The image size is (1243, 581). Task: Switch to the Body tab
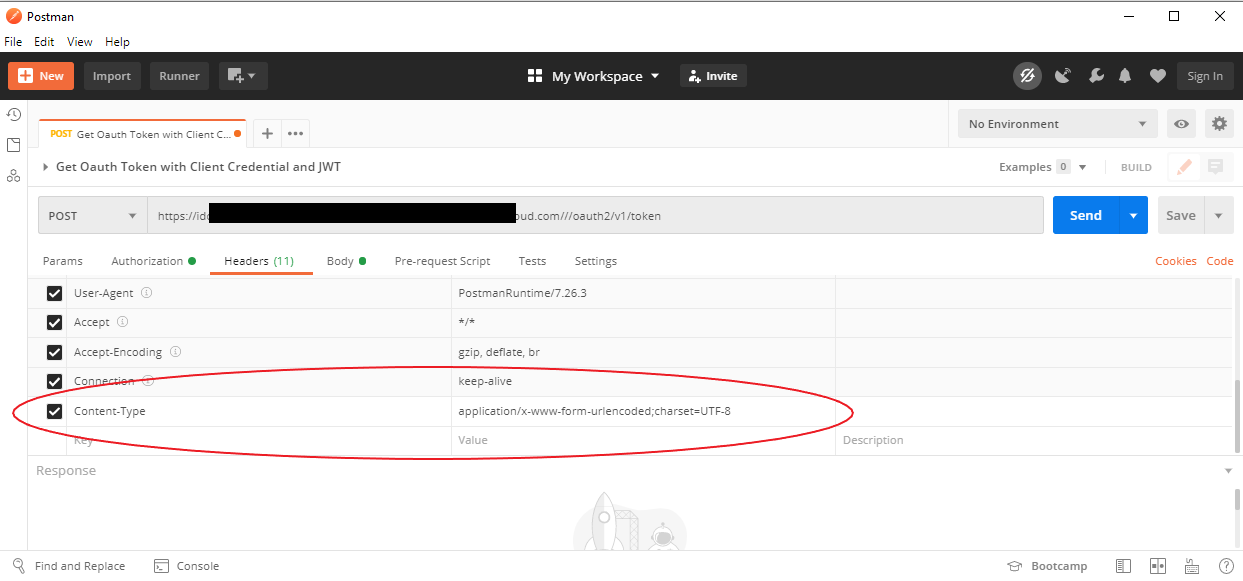(346, 261)
